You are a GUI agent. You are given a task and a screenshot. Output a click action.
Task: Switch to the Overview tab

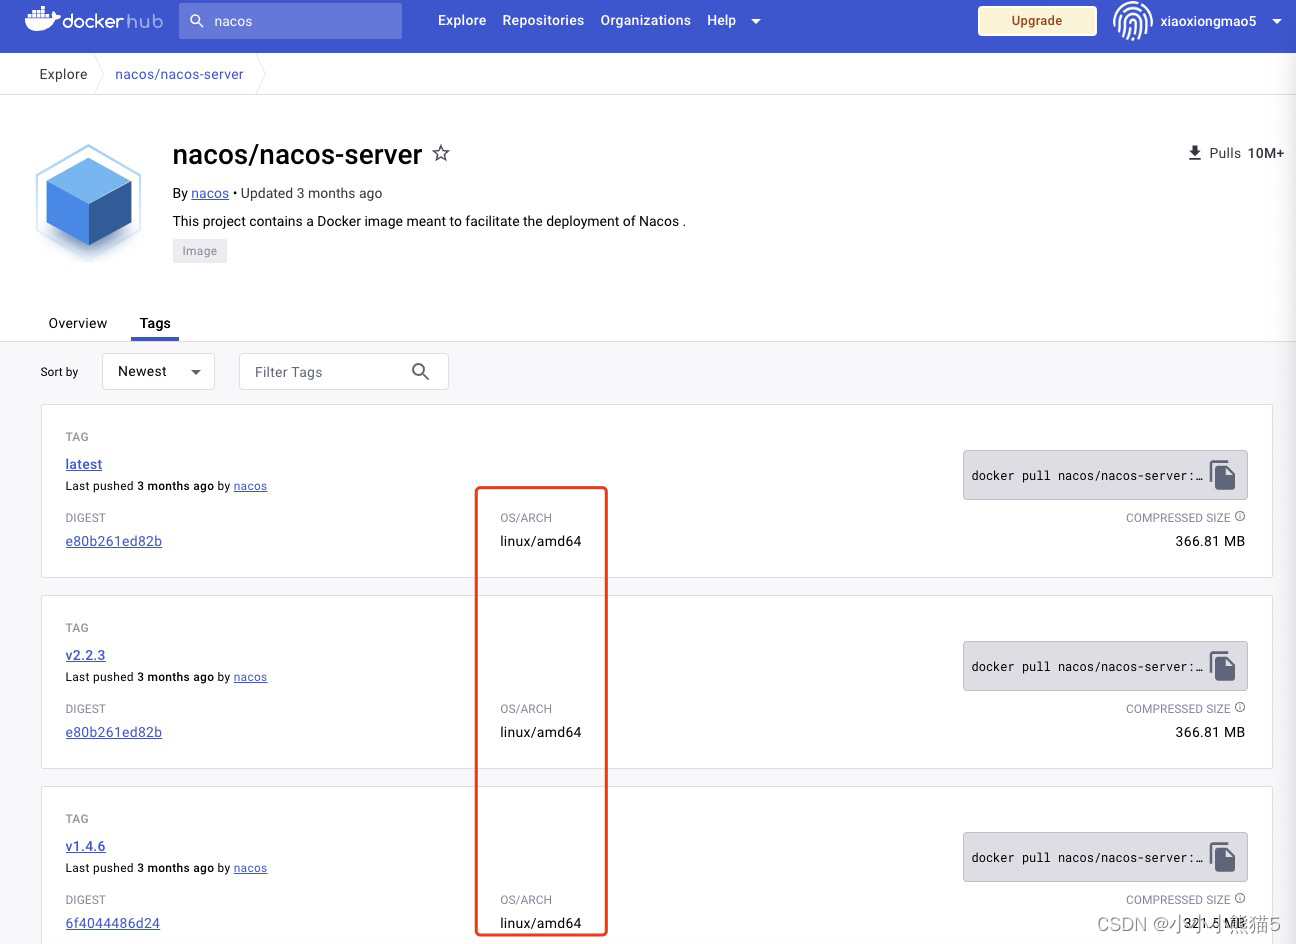(x=78, y=323)
